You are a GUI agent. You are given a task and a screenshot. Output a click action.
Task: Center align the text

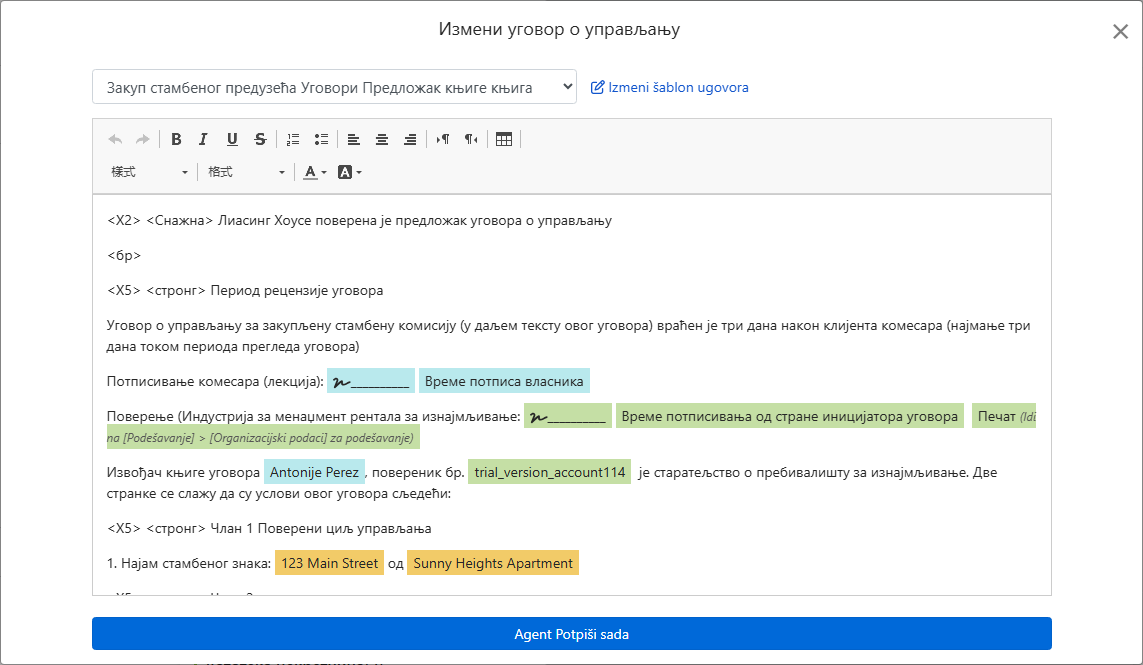tap(382, 139)
